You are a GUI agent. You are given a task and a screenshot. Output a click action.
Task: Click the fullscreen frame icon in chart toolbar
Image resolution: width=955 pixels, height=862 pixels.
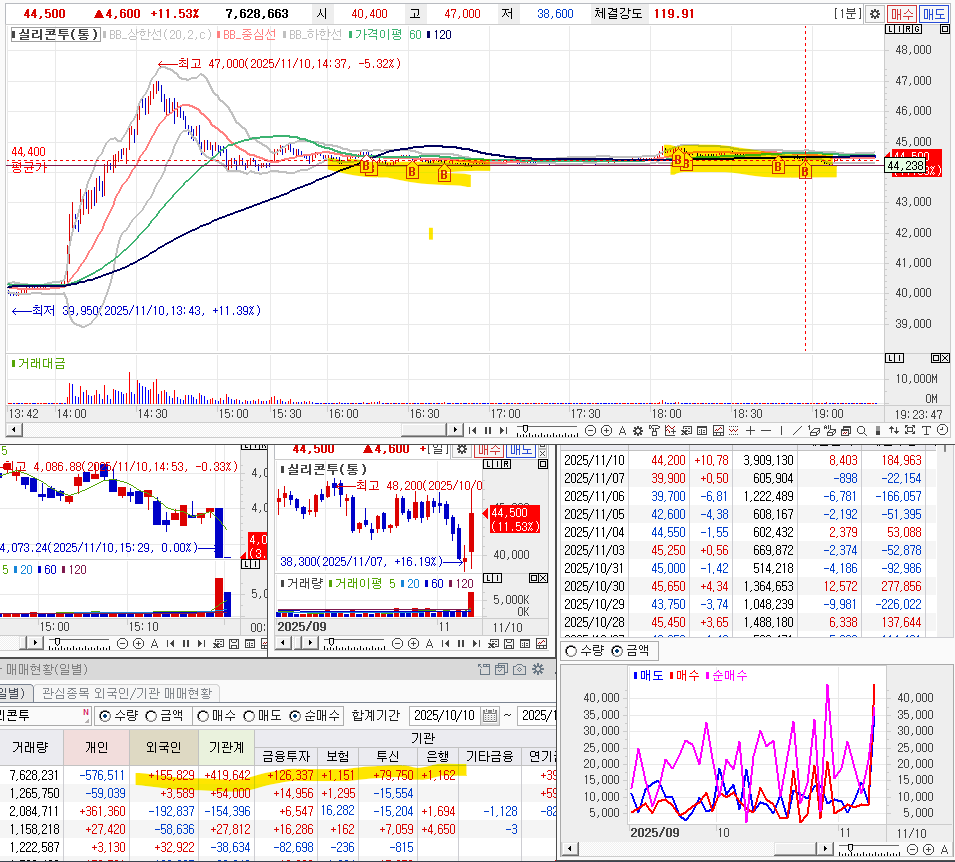[910, 430]
